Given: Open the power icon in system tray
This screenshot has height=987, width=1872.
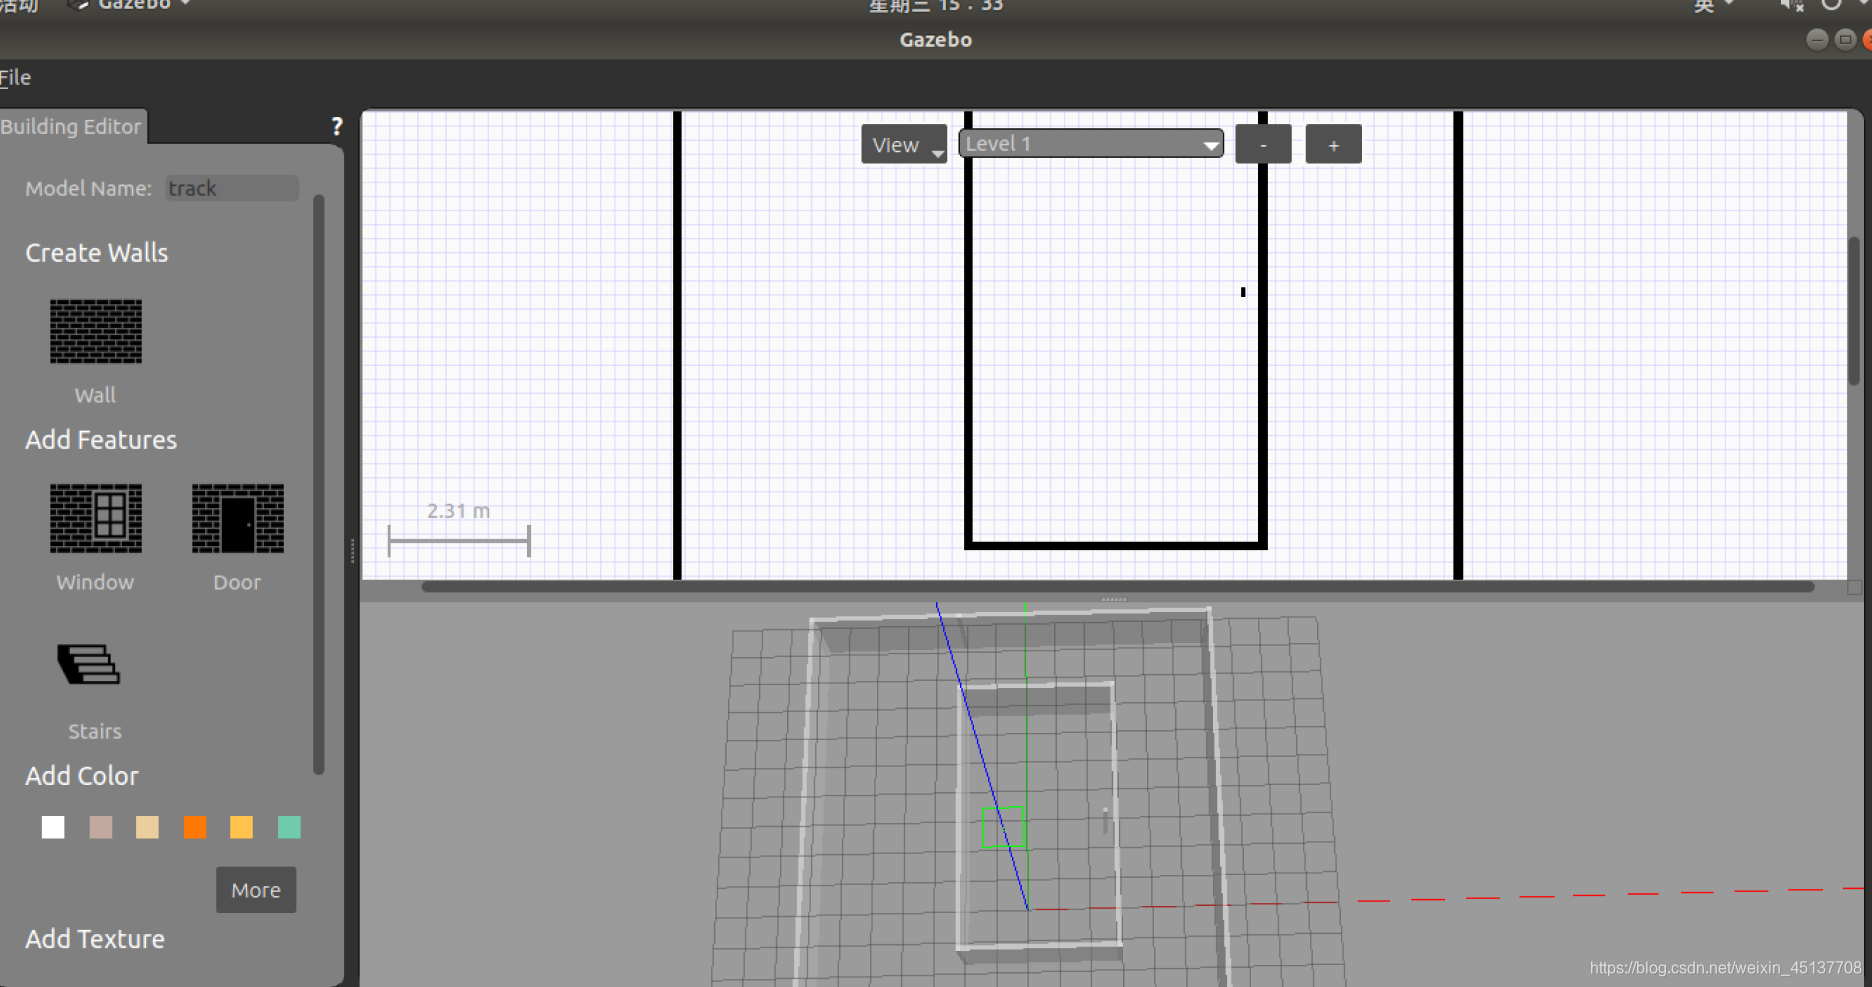Looking at the screenshot, I should tap(1831, 5).
